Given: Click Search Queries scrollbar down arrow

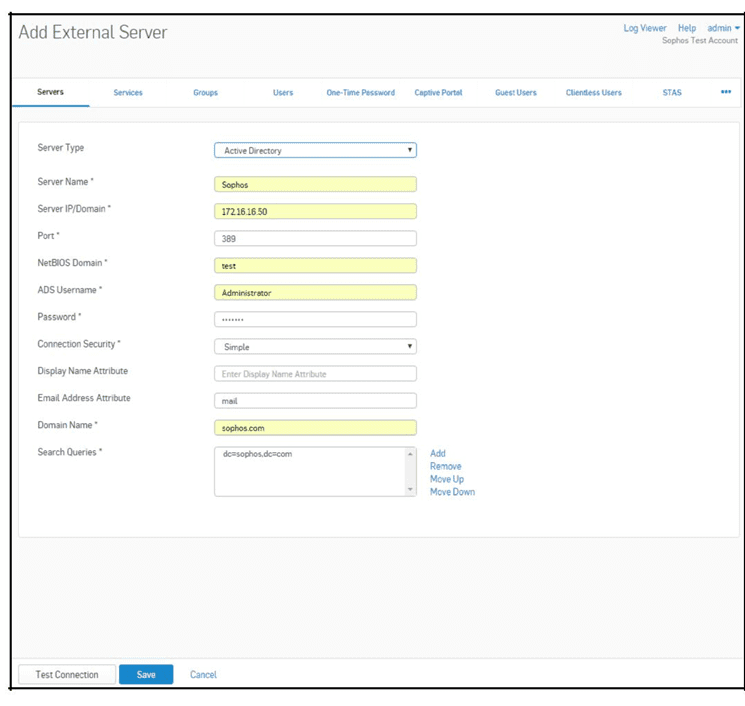Looking at the screenshot, I should (410, 489).
